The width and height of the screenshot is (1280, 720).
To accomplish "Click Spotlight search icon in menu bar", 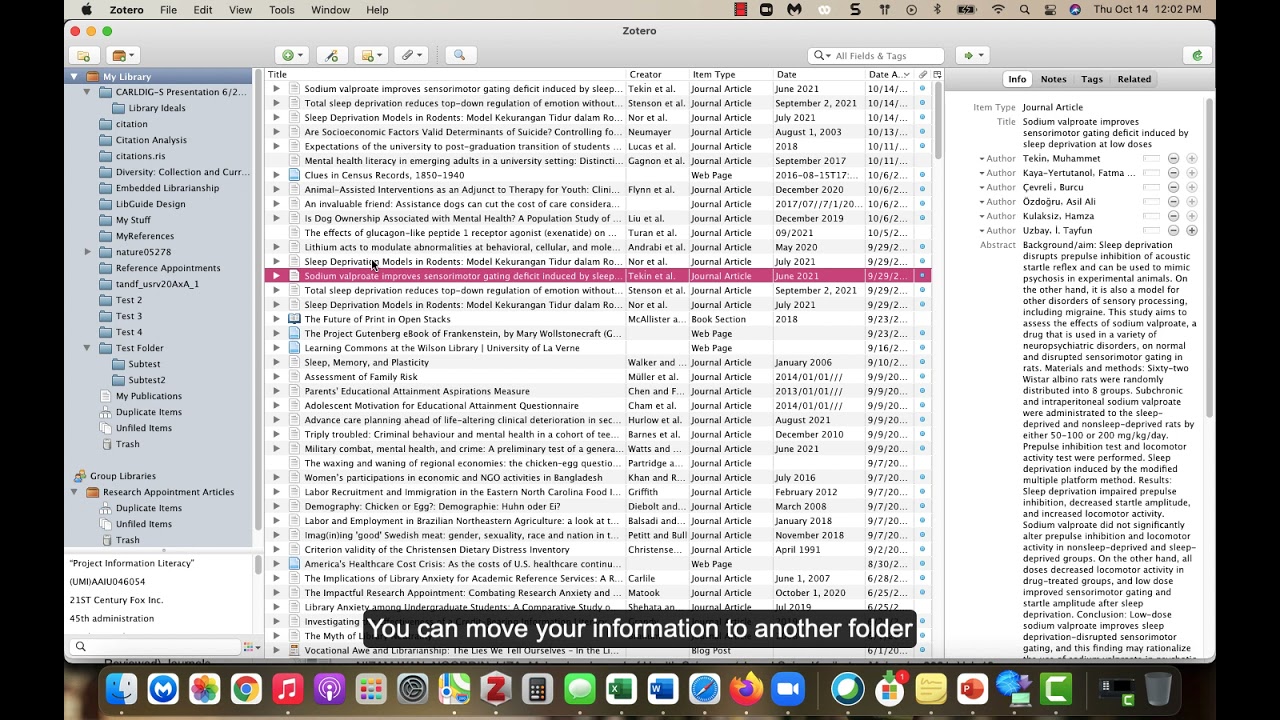I will coord(1025,10).
